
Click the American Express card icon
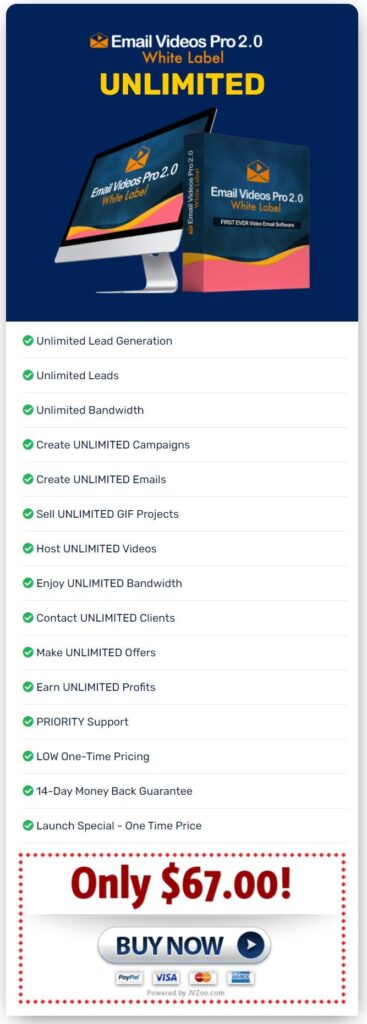click(x=240, y=978)
